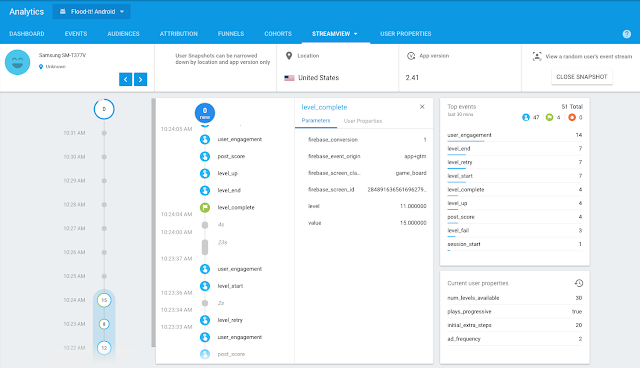Viewport: 640px width, 368px height.
Task: Click the 10:22 AM timeline bubble 12
Action: click(x=104, y=348)
